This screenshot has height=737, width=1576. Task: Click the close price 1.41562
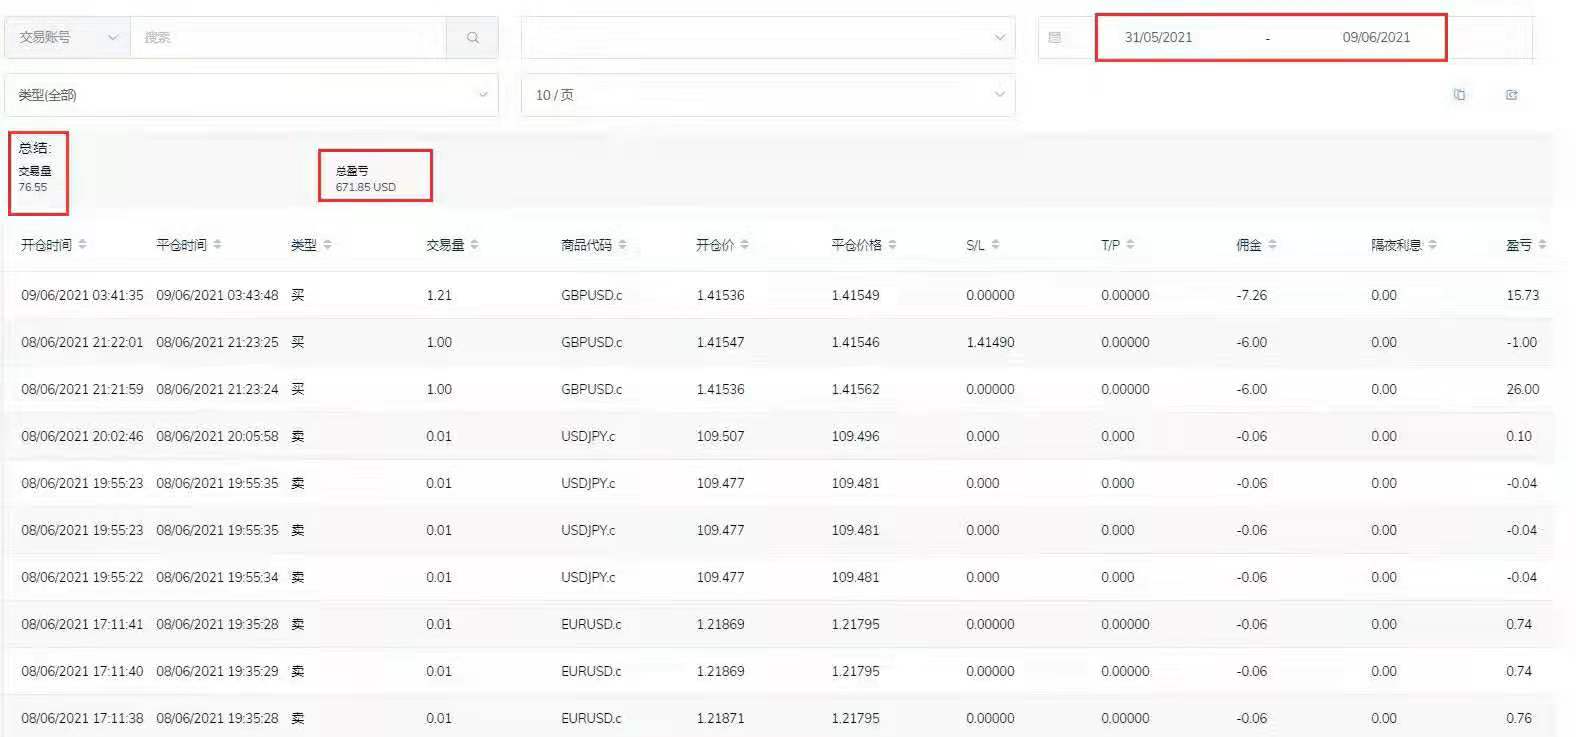tap(856, 390)
